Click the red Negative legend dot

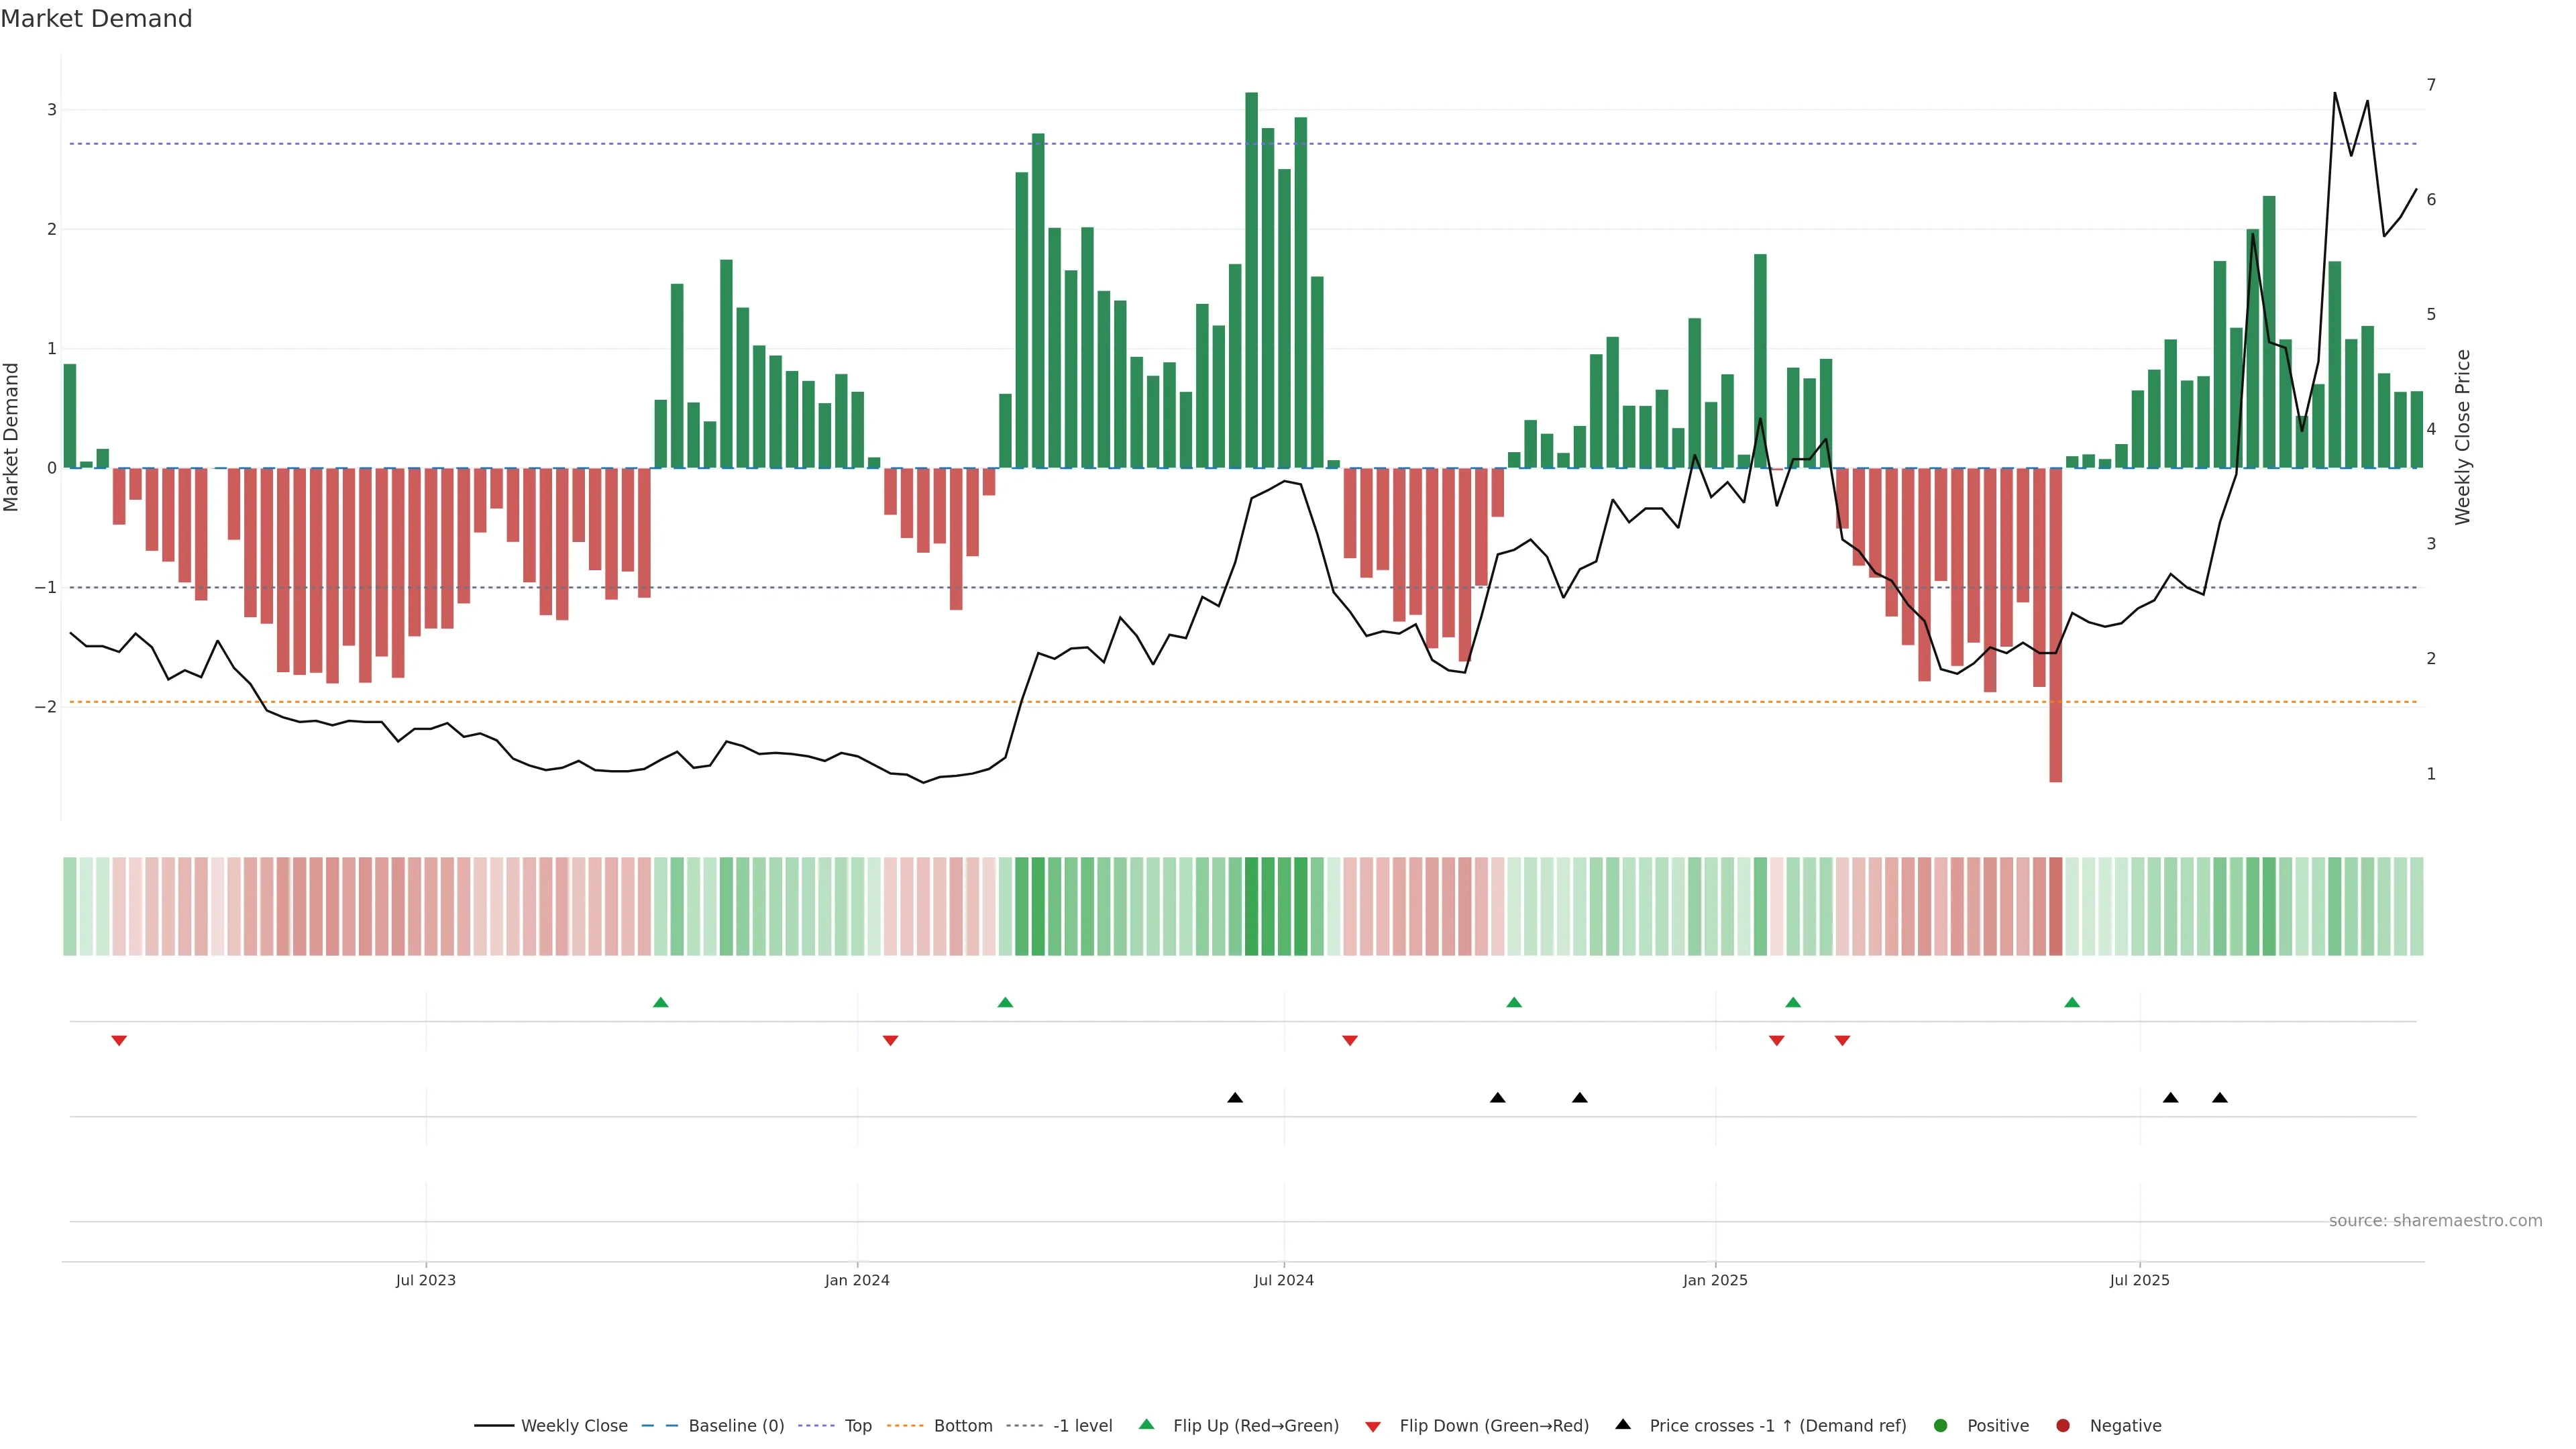[2062, 1425]
